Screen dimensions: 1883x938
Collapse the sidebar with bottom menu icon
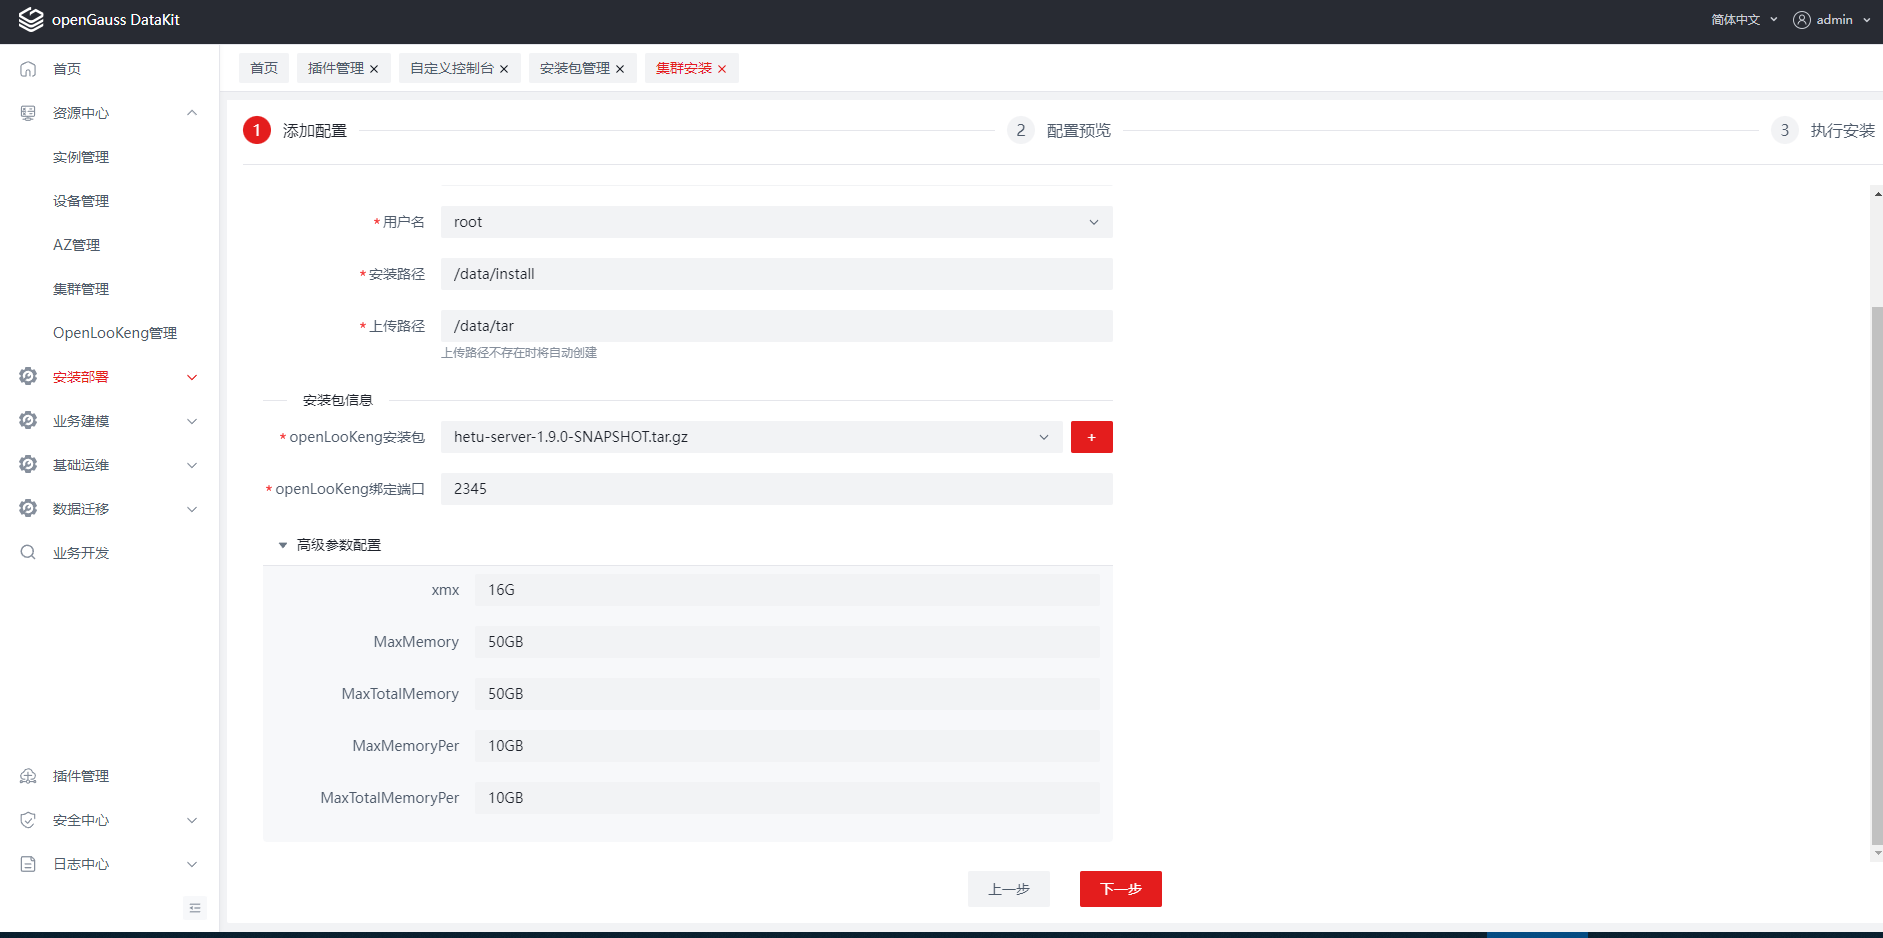pyautogui.click(x=195, y=908)
